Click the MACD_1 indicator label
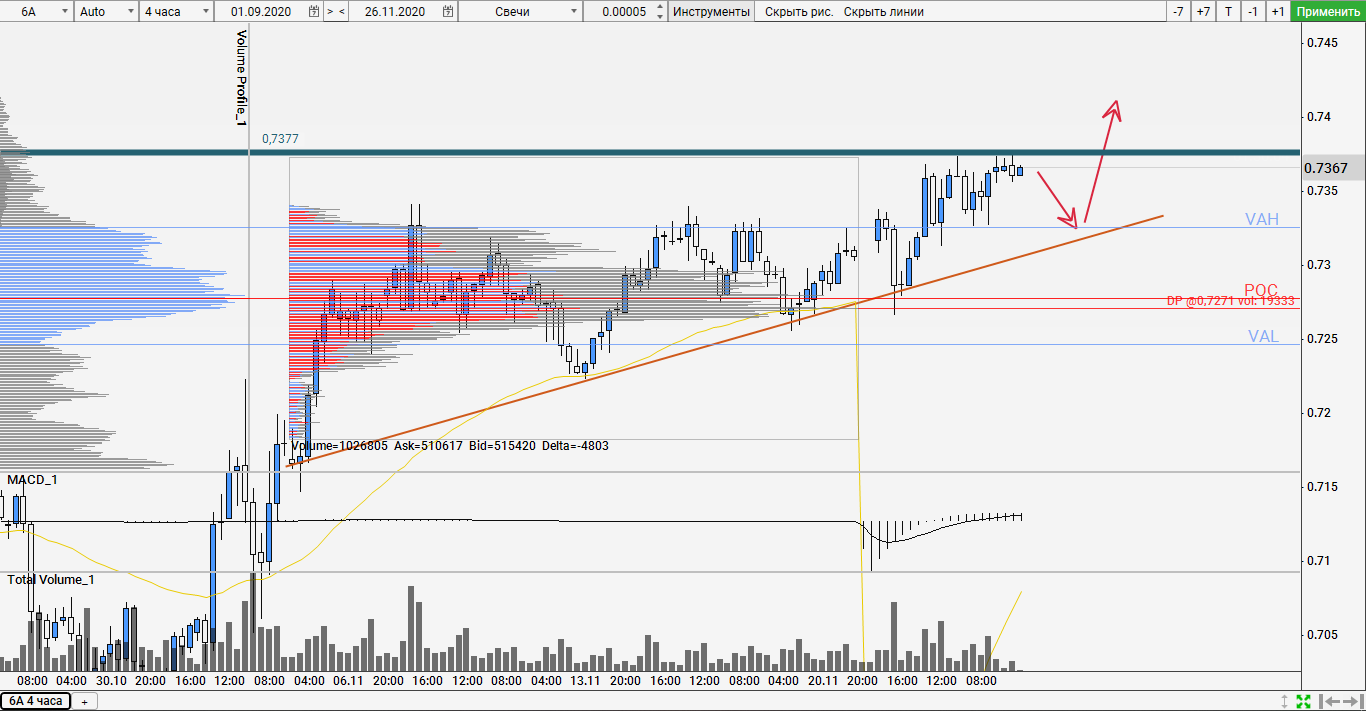The width and height of the screenshot is (1366, 711). click(x=32, y=480)
